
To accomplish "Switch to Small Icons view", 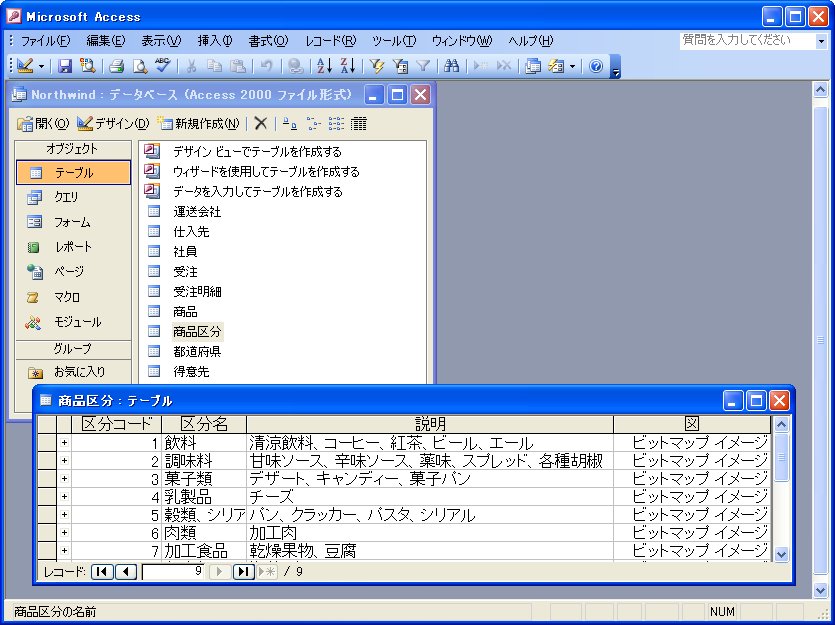I will coord(313,124).
